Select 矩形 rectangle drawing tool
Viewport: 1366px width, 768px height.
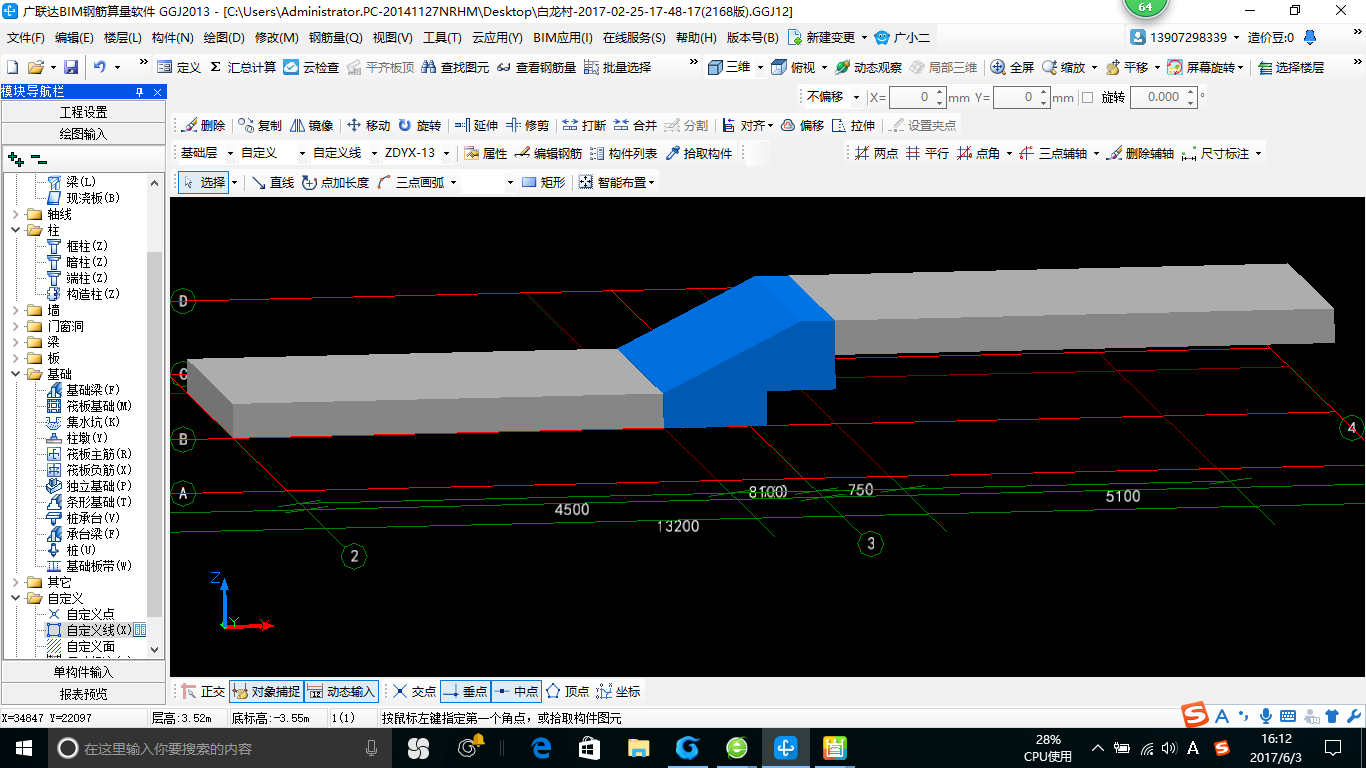coord(544,183)
